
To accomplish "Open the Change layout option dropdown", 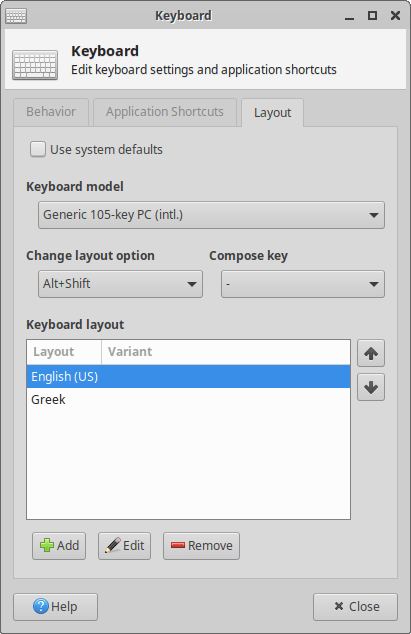I will 120,284.
